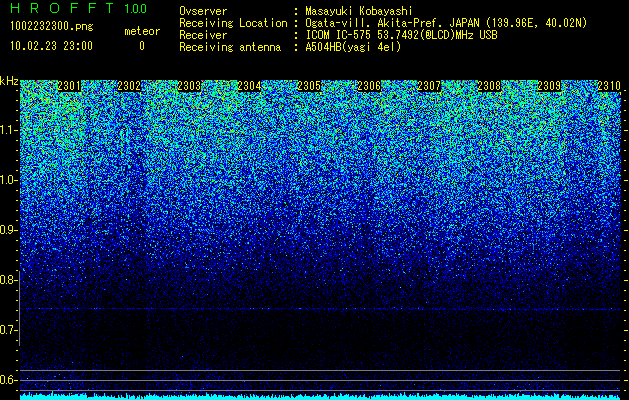Click the 2308 time marker
Image resolution: width=629 pixels, height=400 pixels.
click(489, 86)
